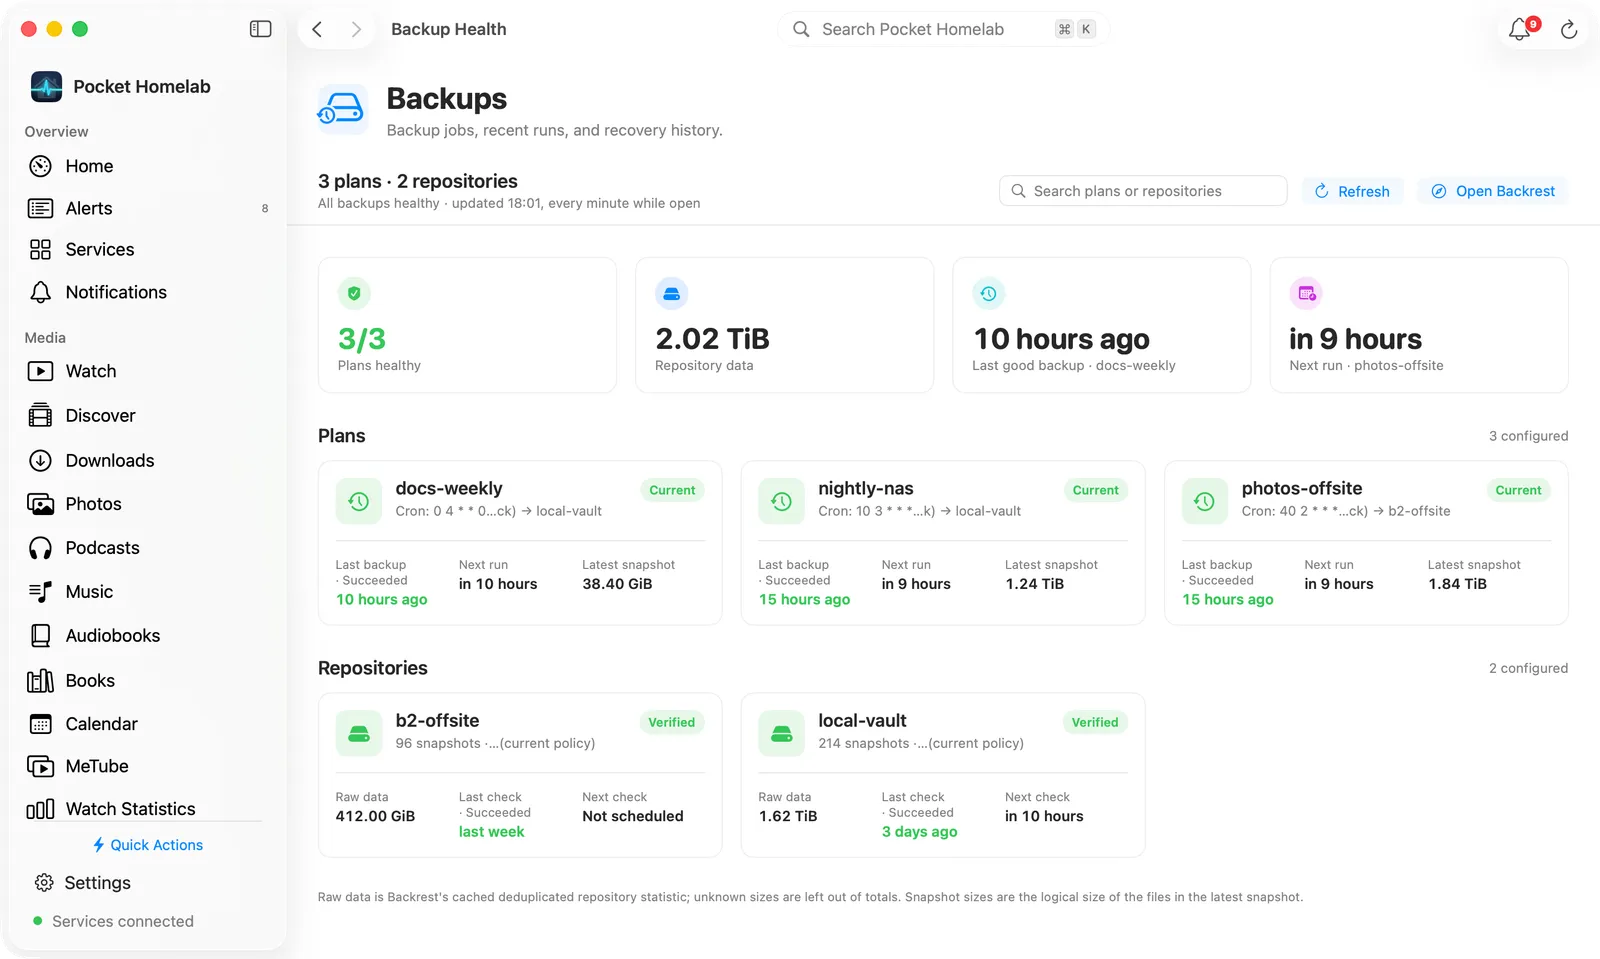Image resolution: width=1600 pixels, height=959 pixels.
Task: Click Not scheduled next check text
Action: [x=633, y=816]
